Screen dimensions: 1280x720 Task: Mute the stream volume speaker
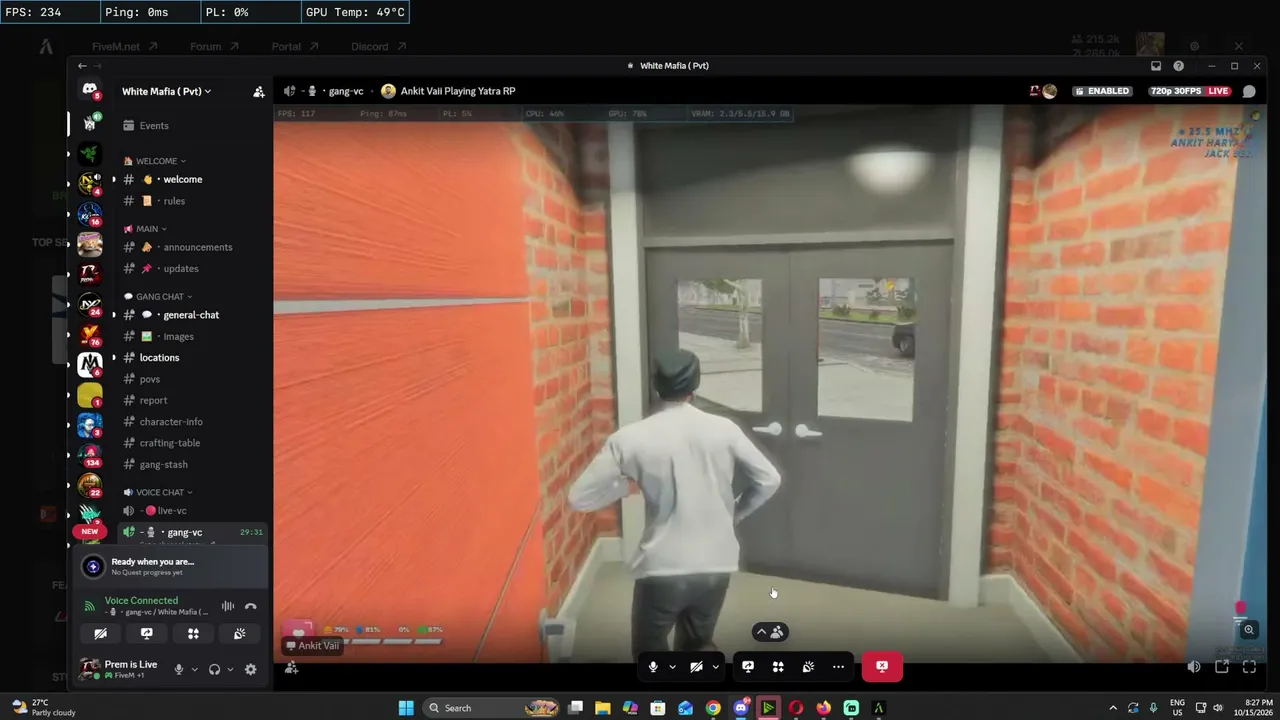[x=1194, y=667]
